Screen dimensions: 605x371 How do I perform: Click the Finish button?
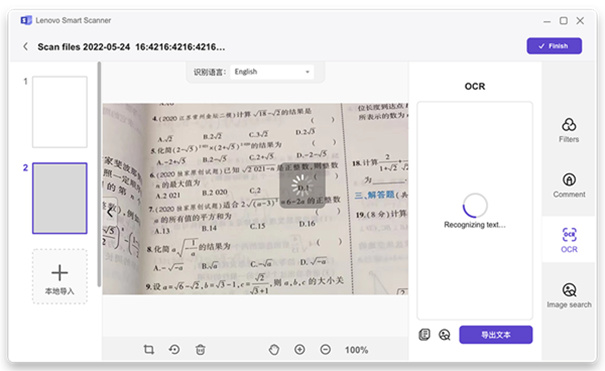click(554, 46)
